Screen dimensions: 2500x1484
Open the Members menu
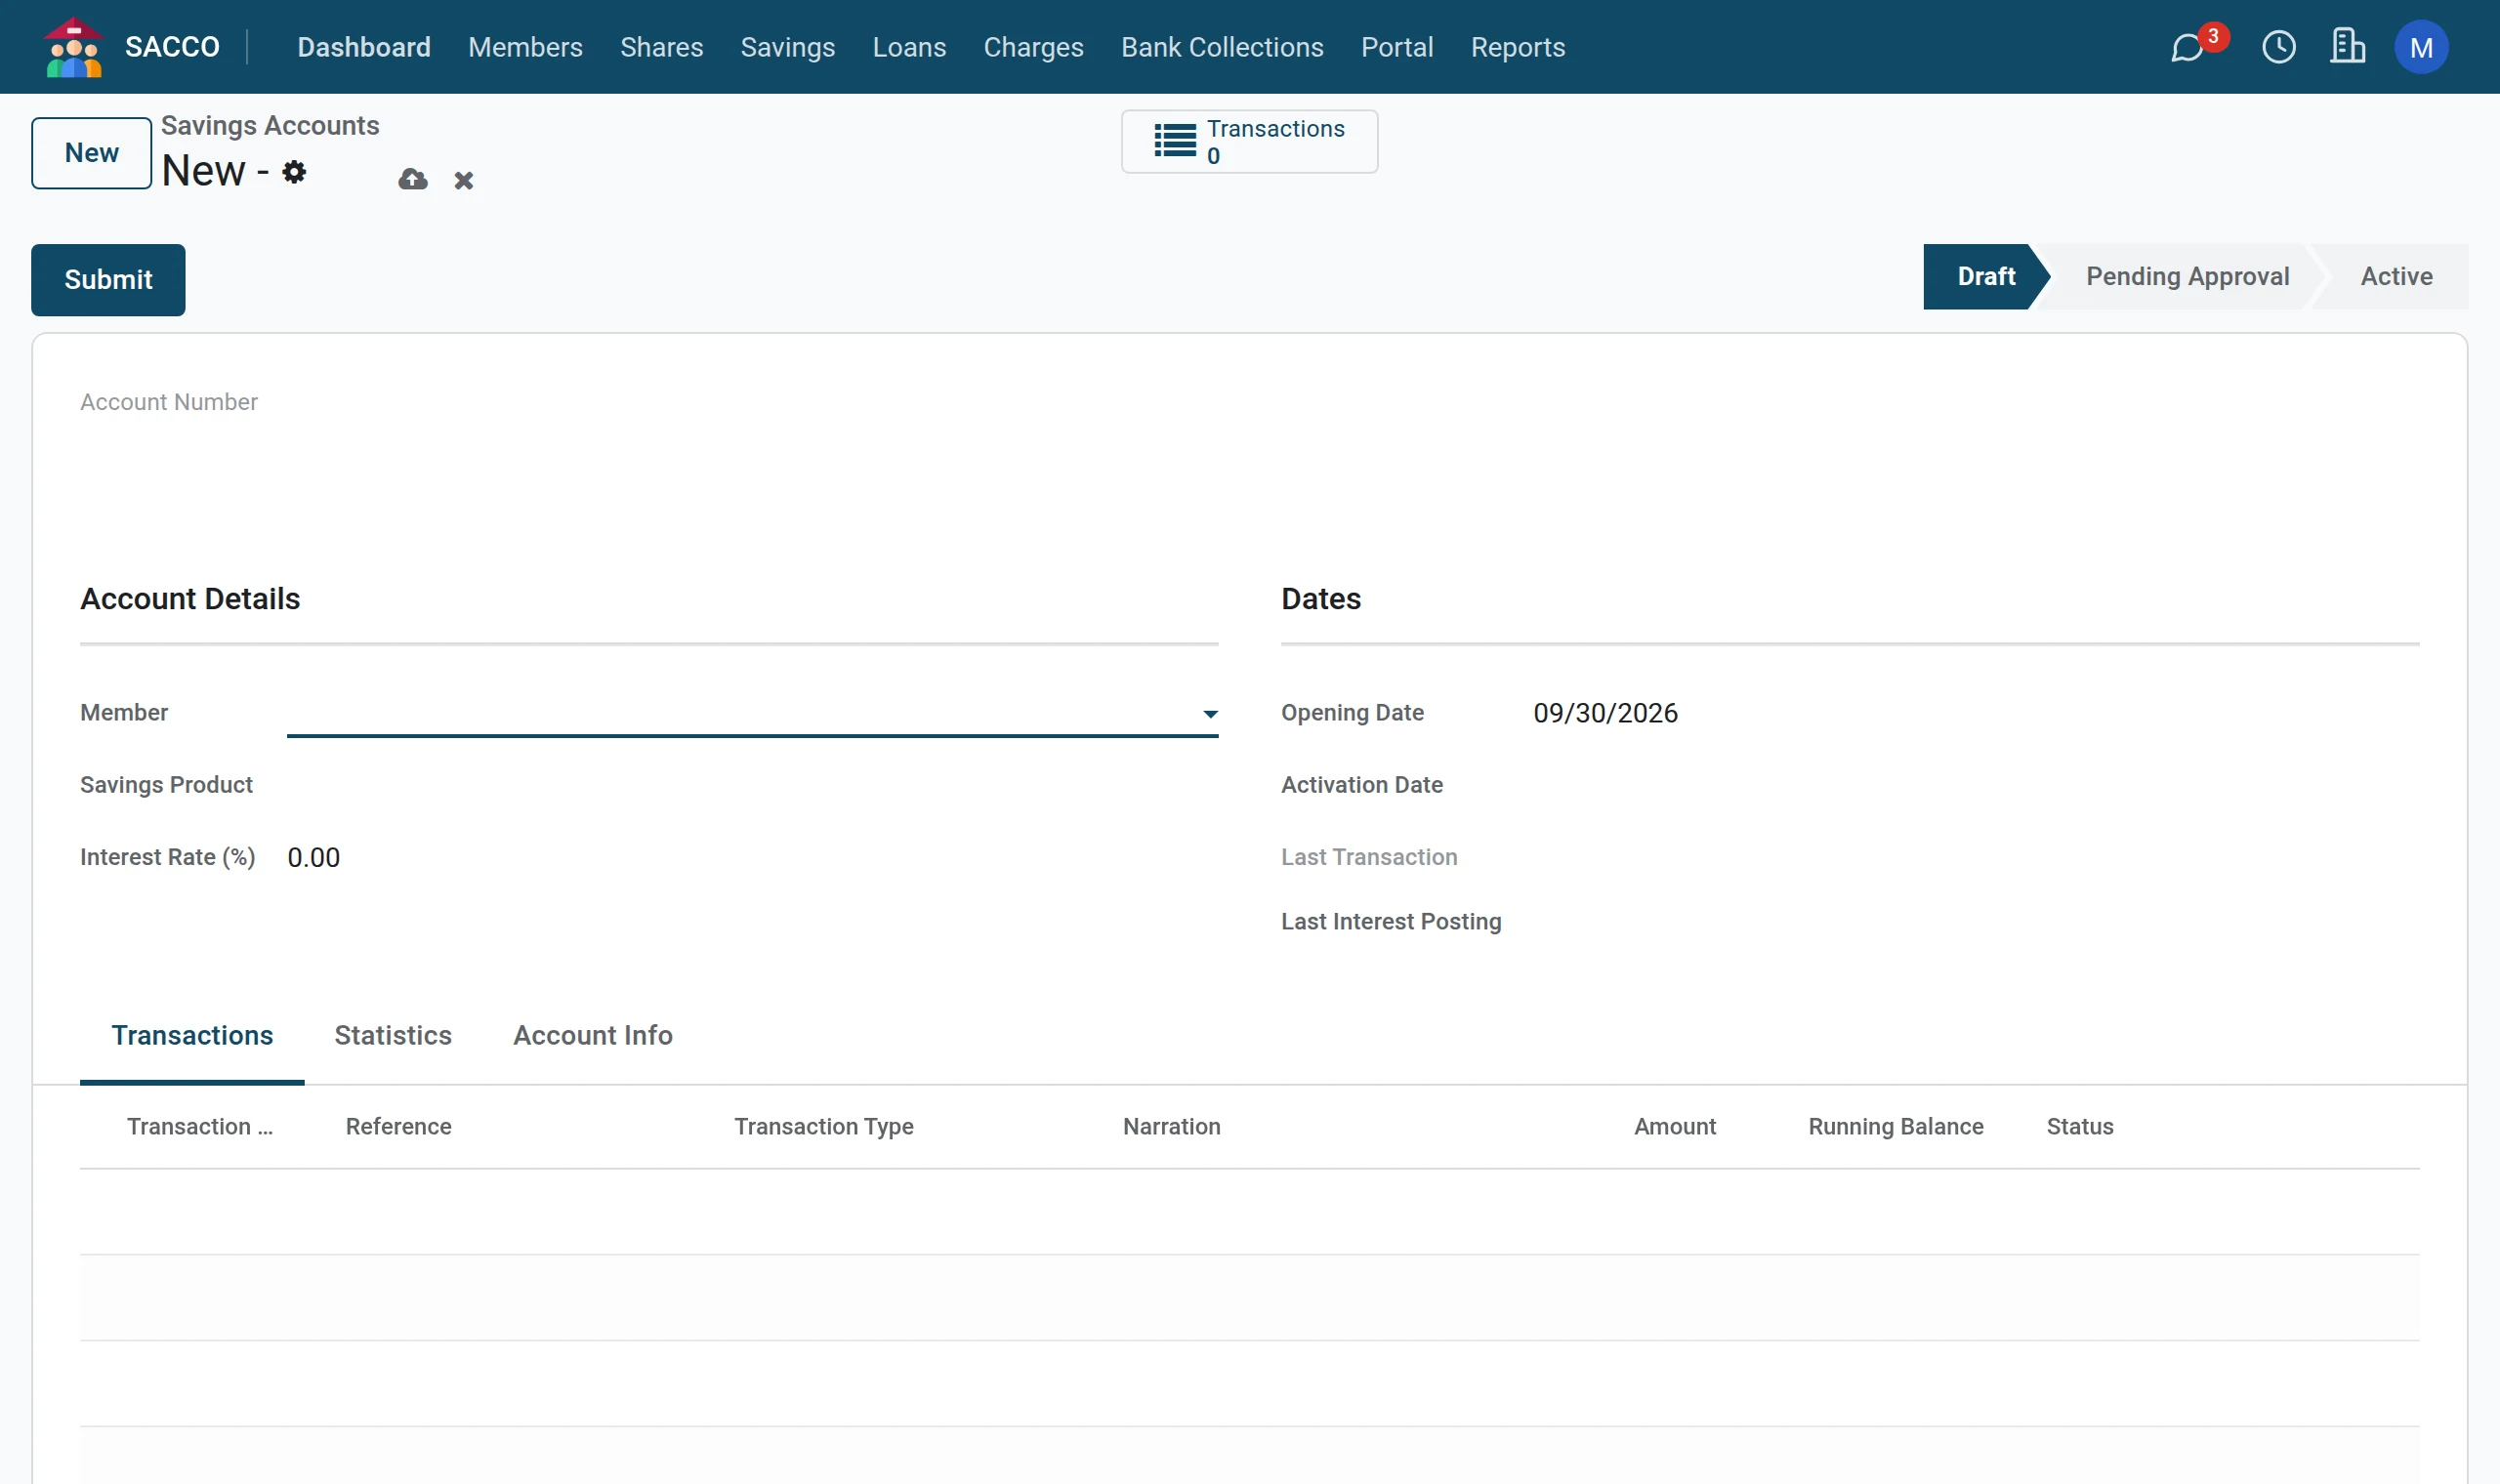point(525,47)
